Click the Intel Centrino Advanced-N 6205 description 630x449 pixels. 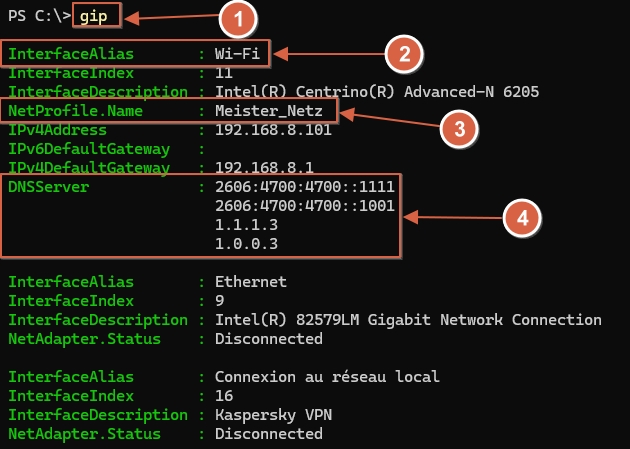click(376, 91)
